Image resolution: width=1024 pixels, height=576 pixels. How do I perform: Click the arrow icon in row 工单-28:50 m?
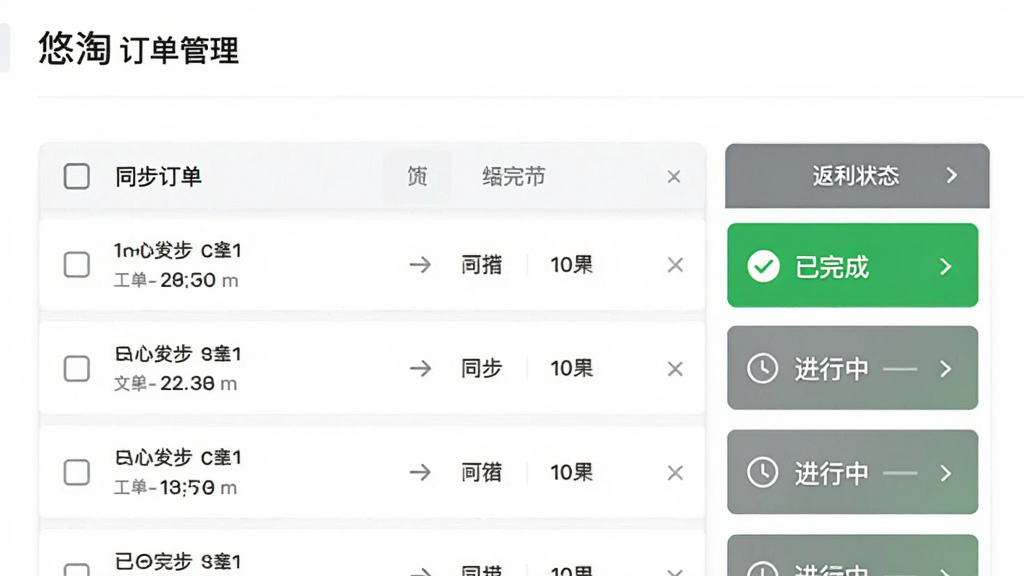pyautogui.click(x=420, y=264)
